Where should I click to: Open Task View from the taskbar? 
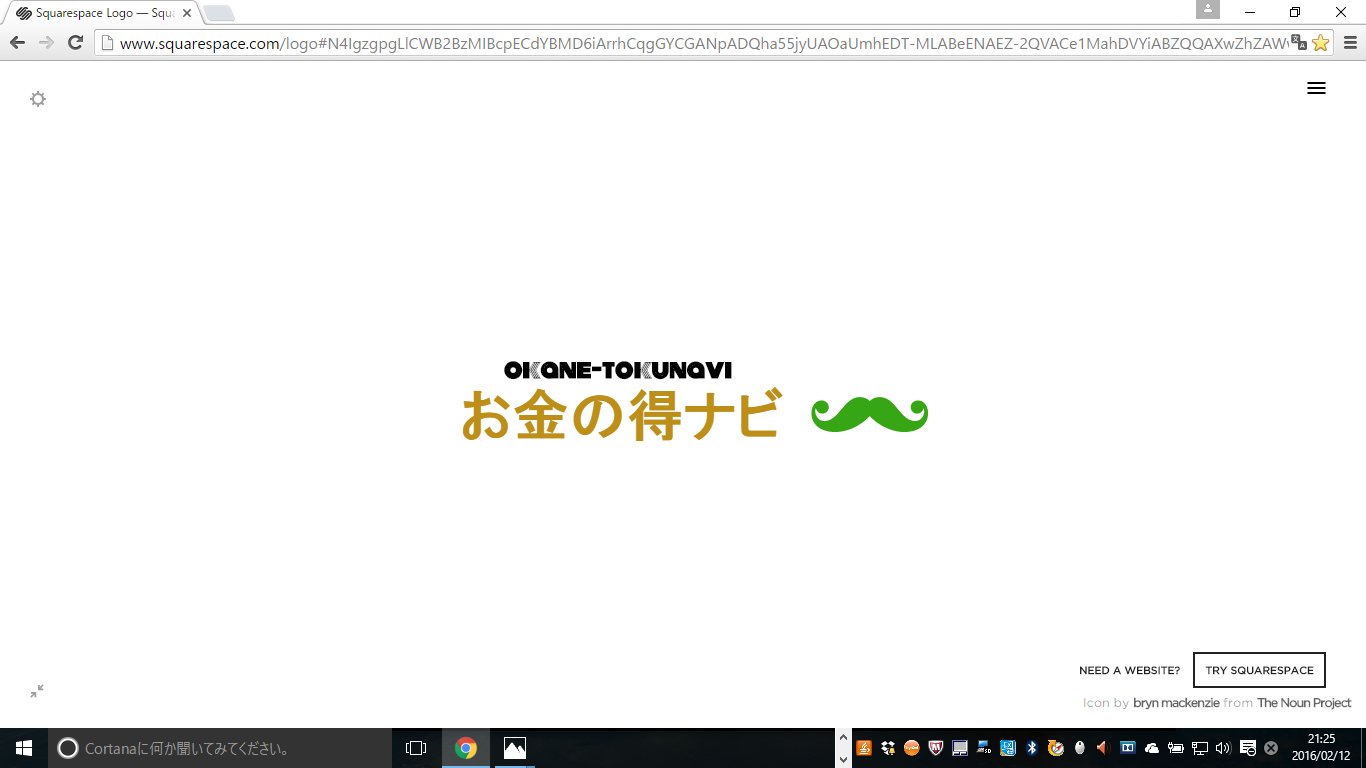(416, 748)
